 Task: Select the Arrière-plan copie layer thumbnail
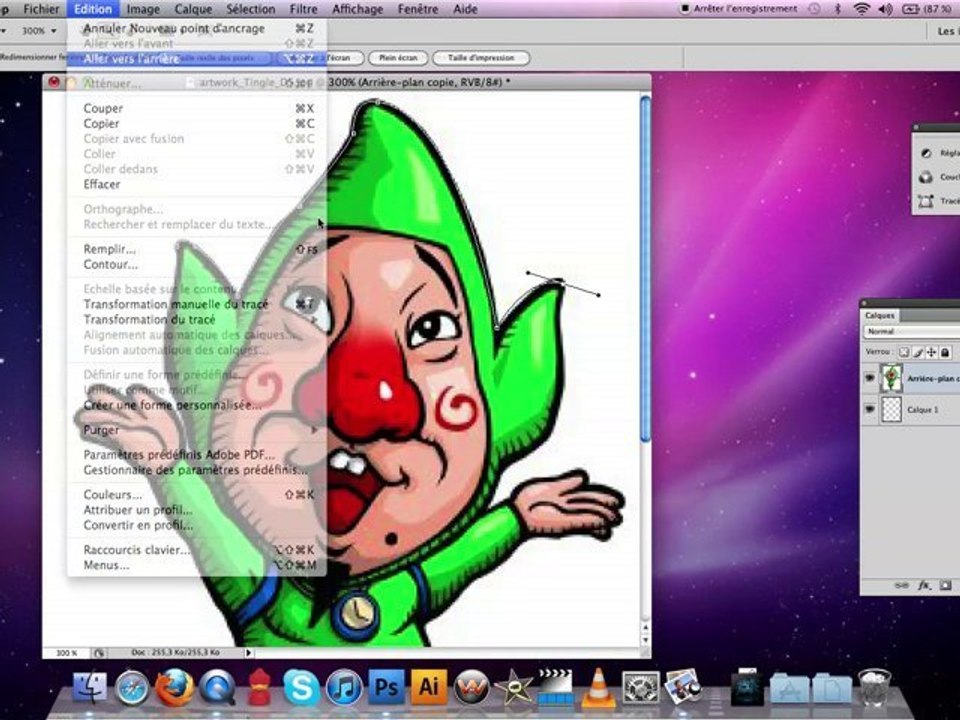tap(891, 378)
